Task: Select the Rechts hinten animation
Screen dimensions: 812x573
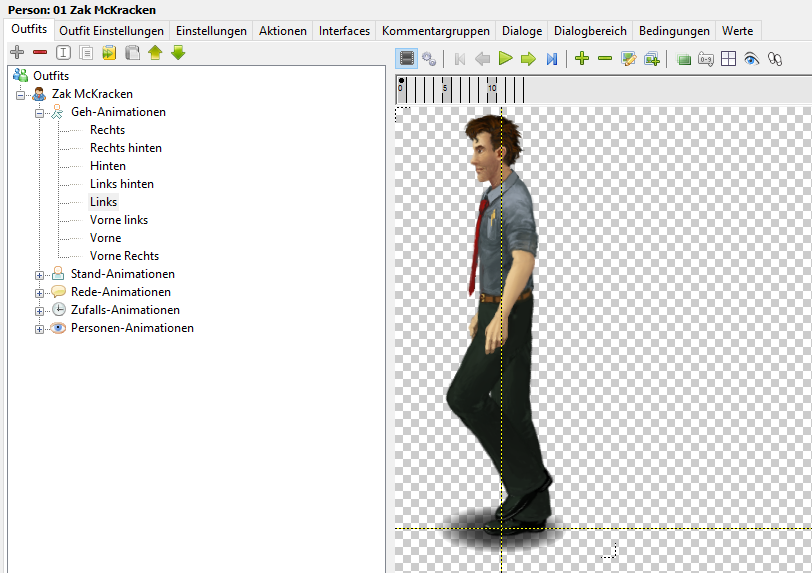Action: pos(126,148)
